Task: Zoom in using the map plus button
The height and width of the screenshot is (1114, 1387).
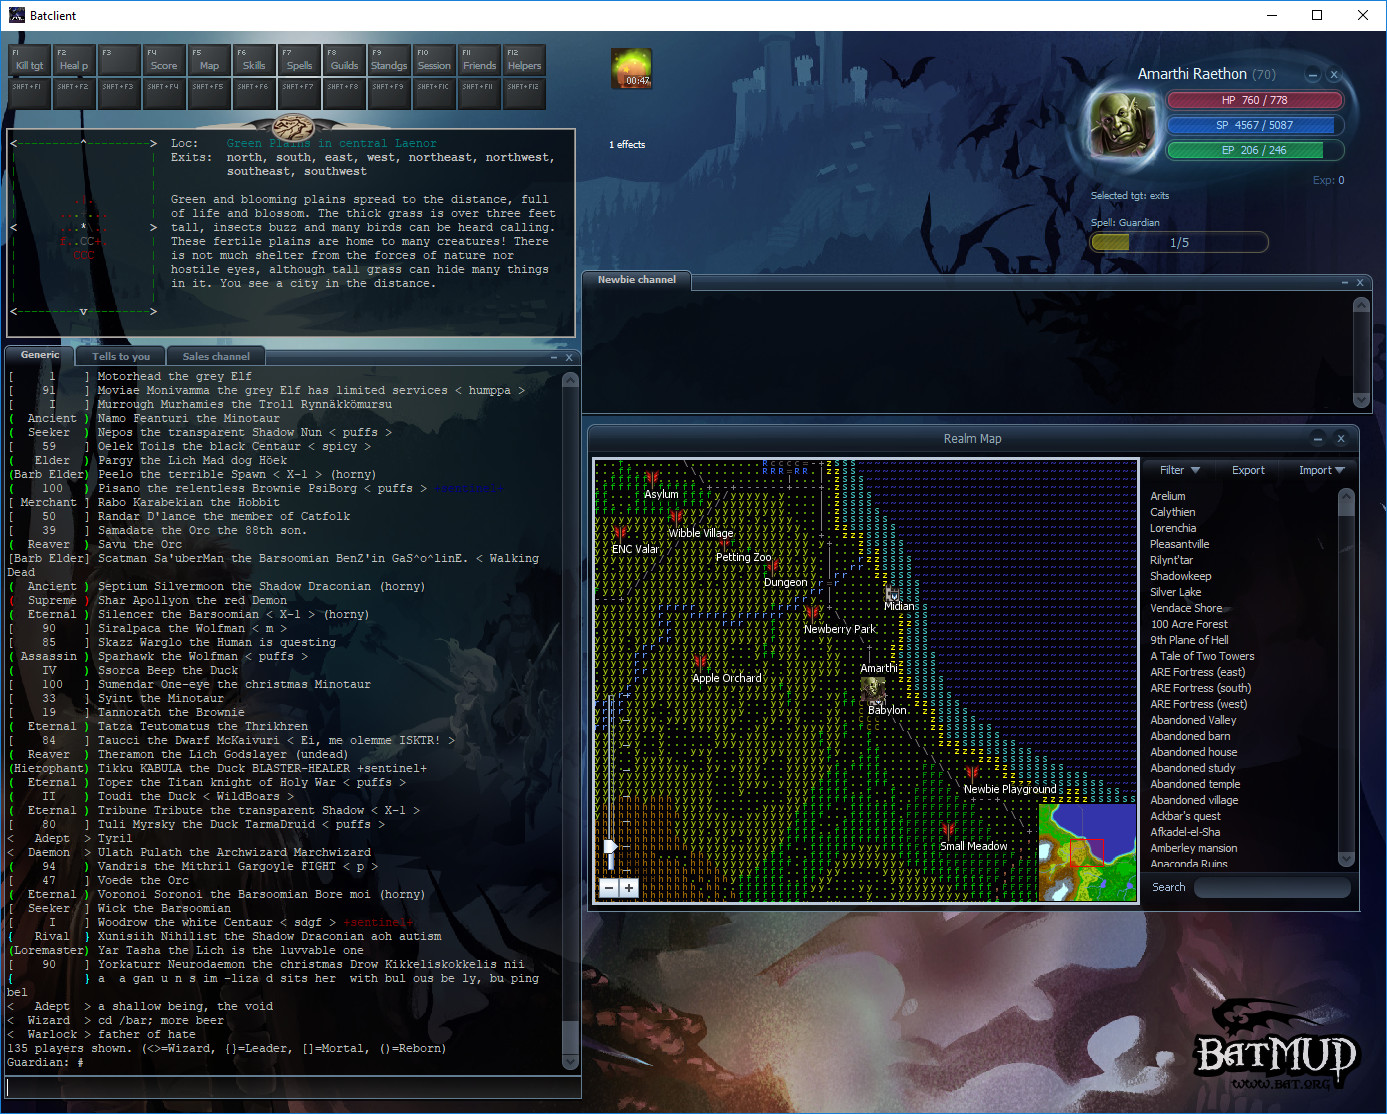Action: [x=628, y=887]
